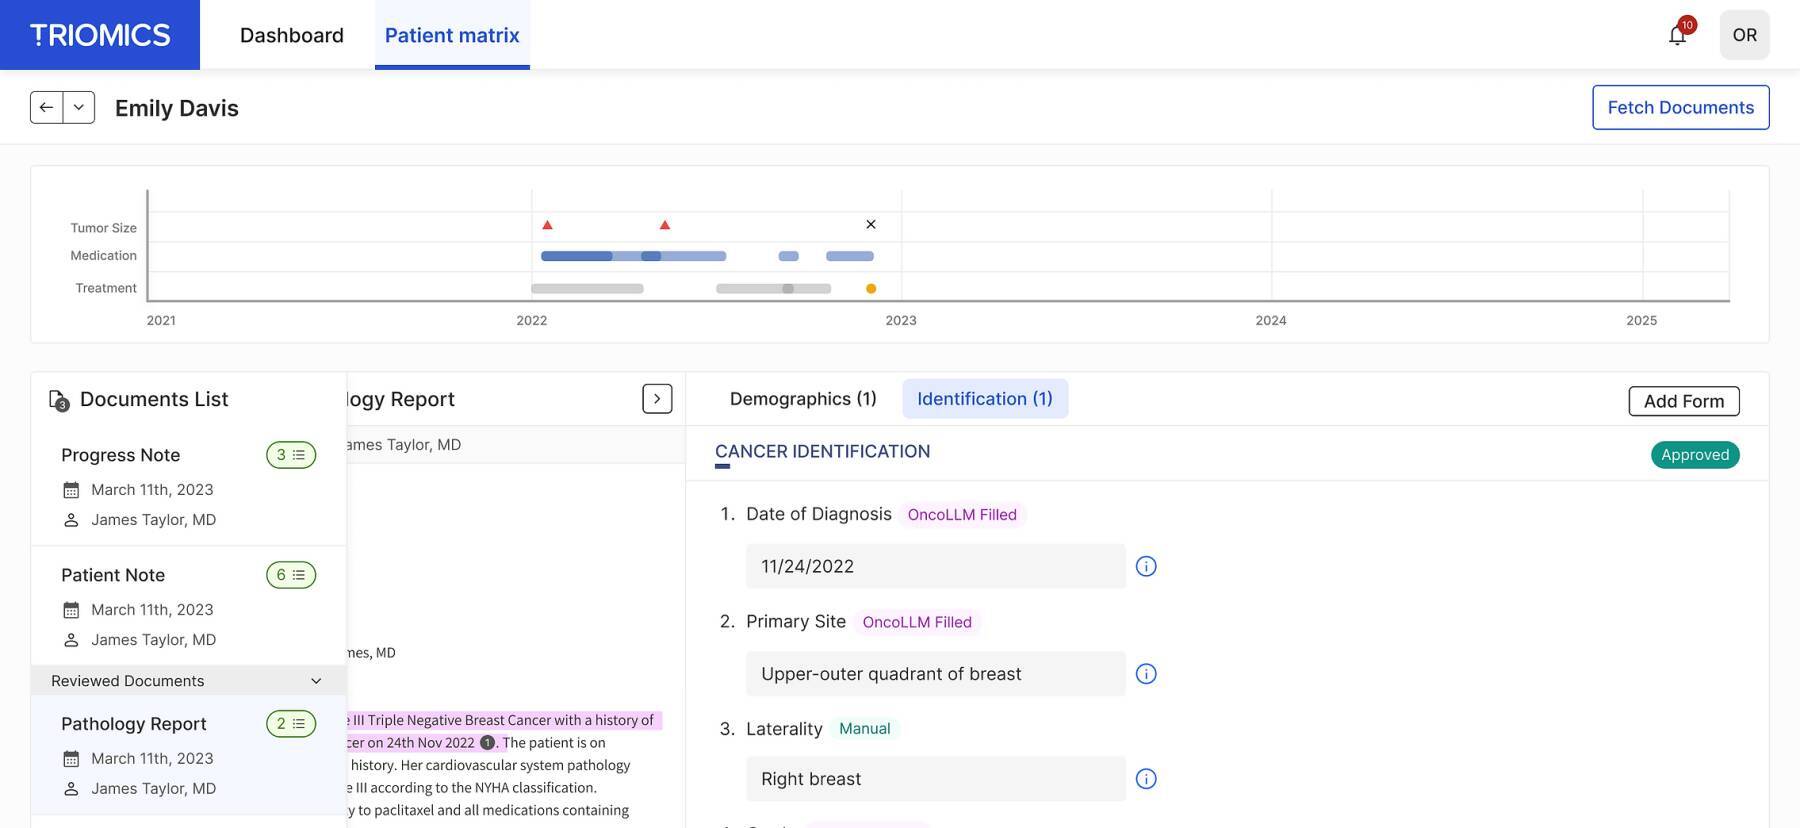Viewport: 1800px width, 828px height.
Task: Open Progress Note annotations count badge
Action: click(x=291, y=455)
